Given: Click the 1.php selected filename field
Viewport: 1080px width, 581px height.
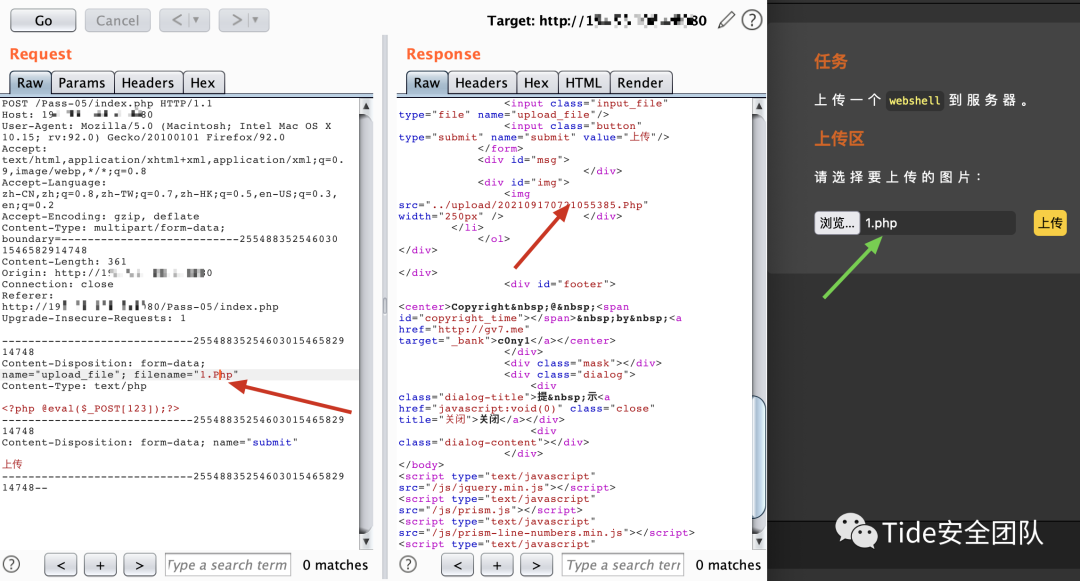Looking at the screenshot, I should coord(937,223).
